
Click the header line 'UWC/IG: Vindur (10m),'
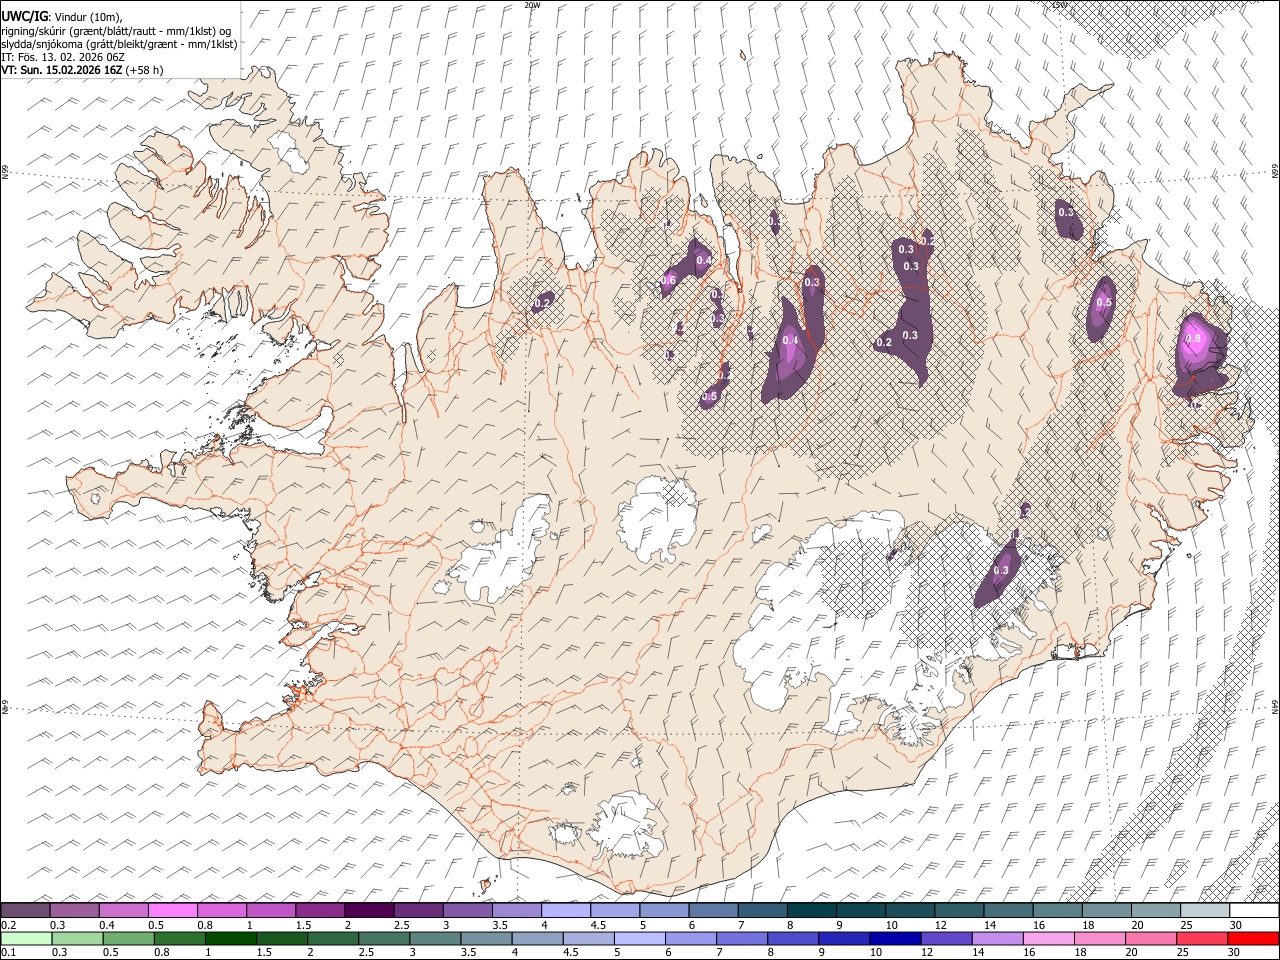pos(62,17)
